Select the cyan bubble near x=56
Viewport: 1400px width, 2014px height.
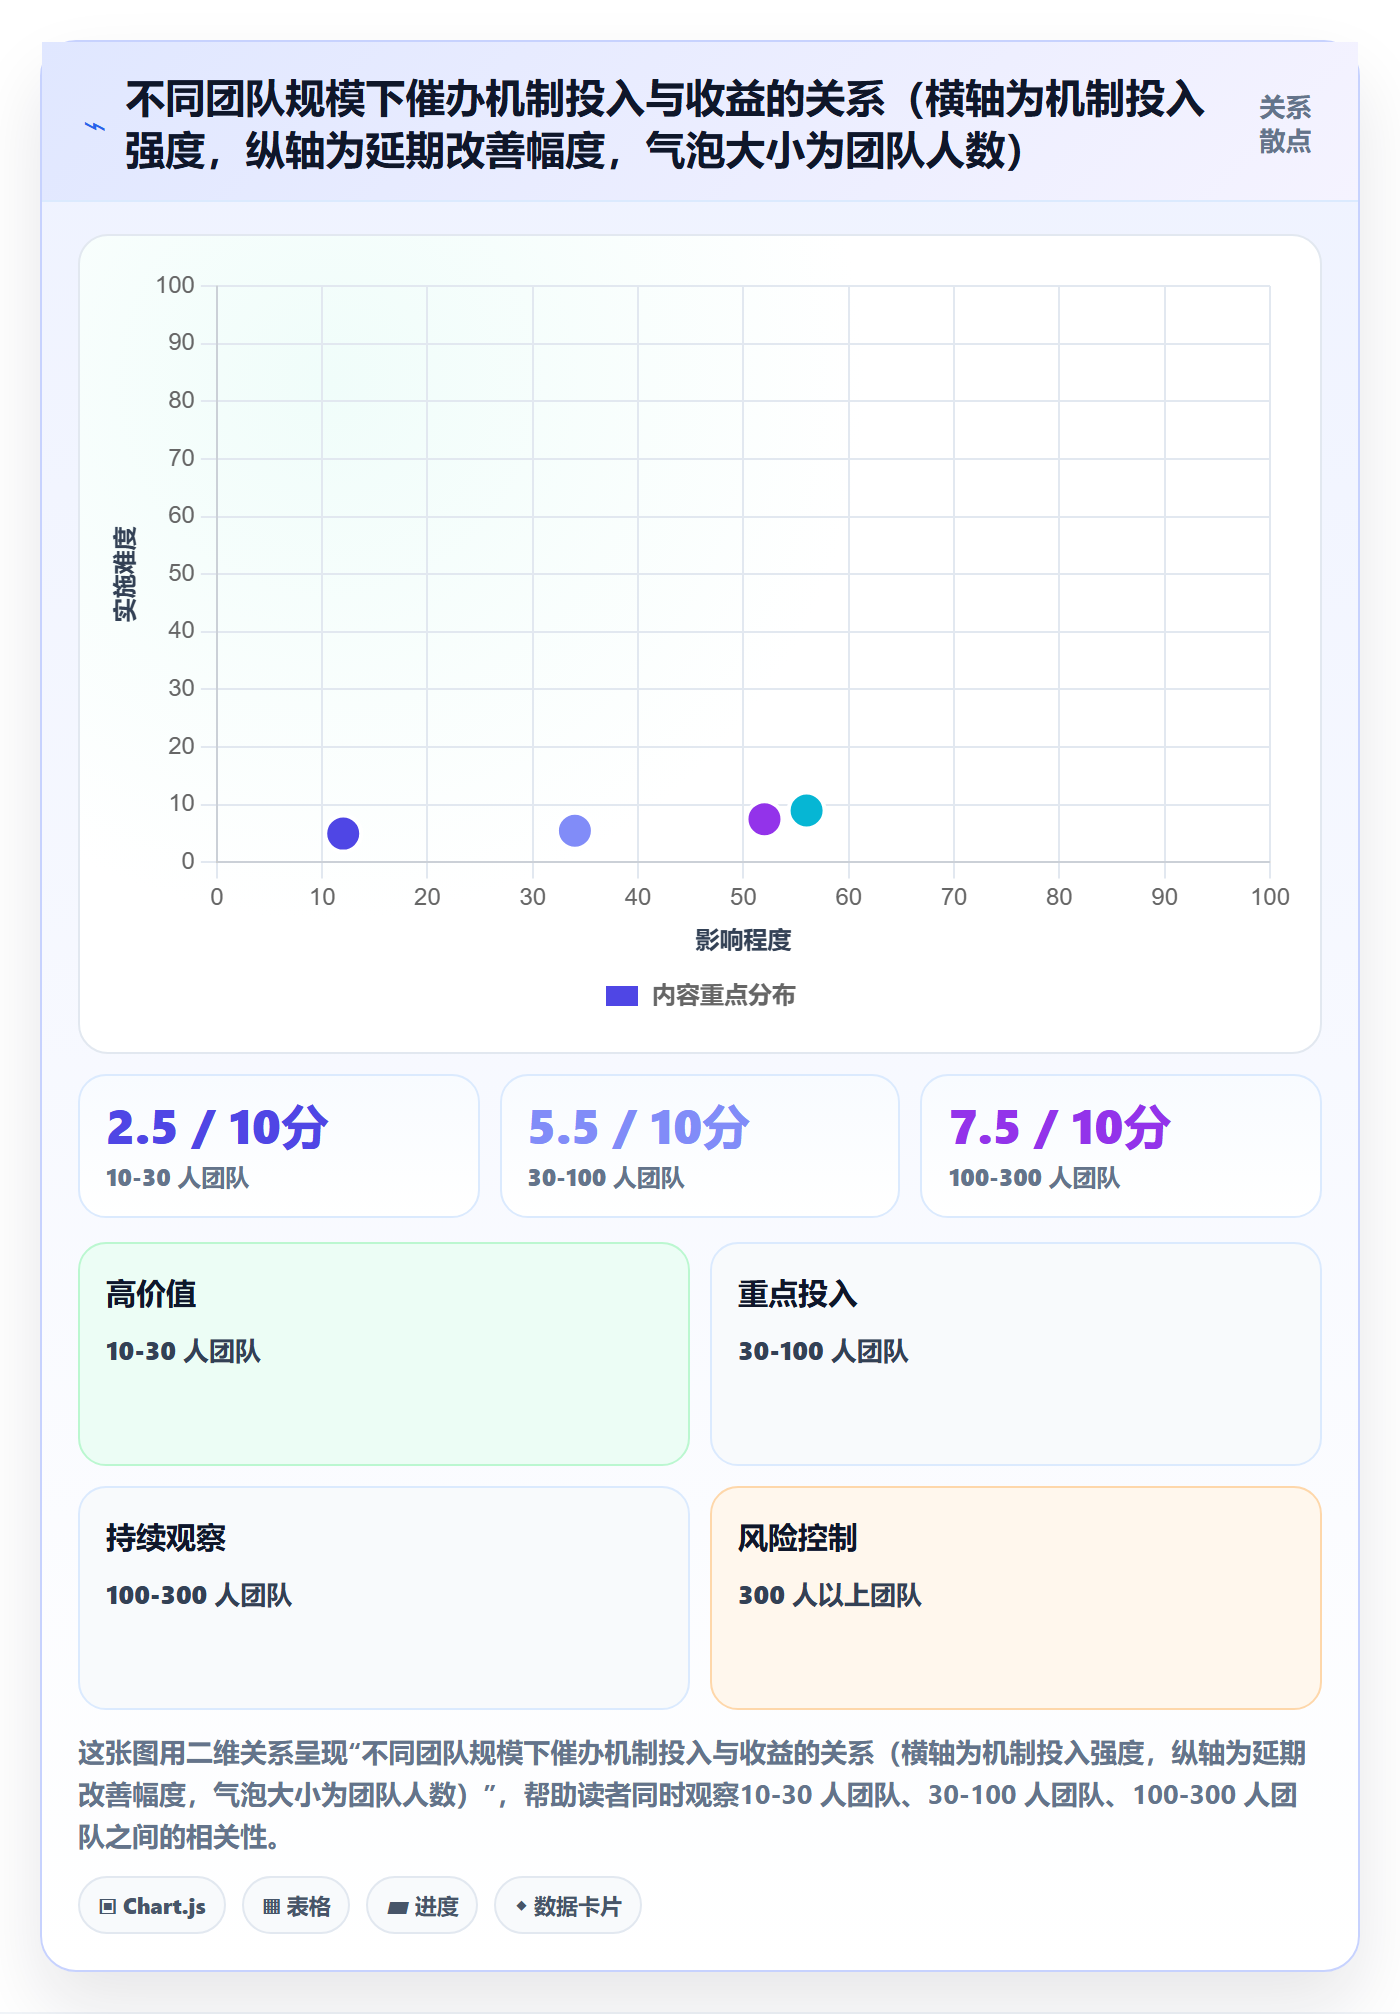(806, 810)
